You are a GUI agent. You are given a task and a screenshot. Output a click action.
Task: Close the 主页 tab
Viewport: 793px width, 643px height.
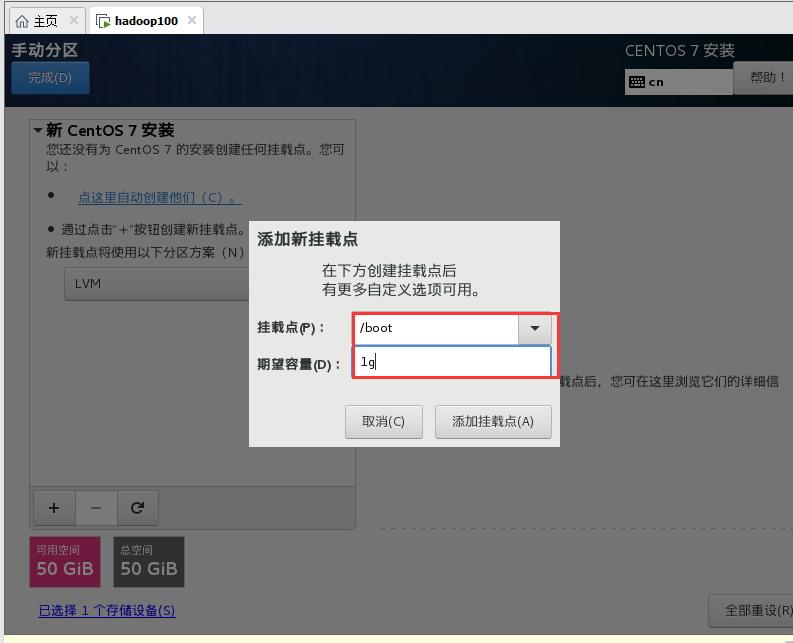(x=74, y=20)
